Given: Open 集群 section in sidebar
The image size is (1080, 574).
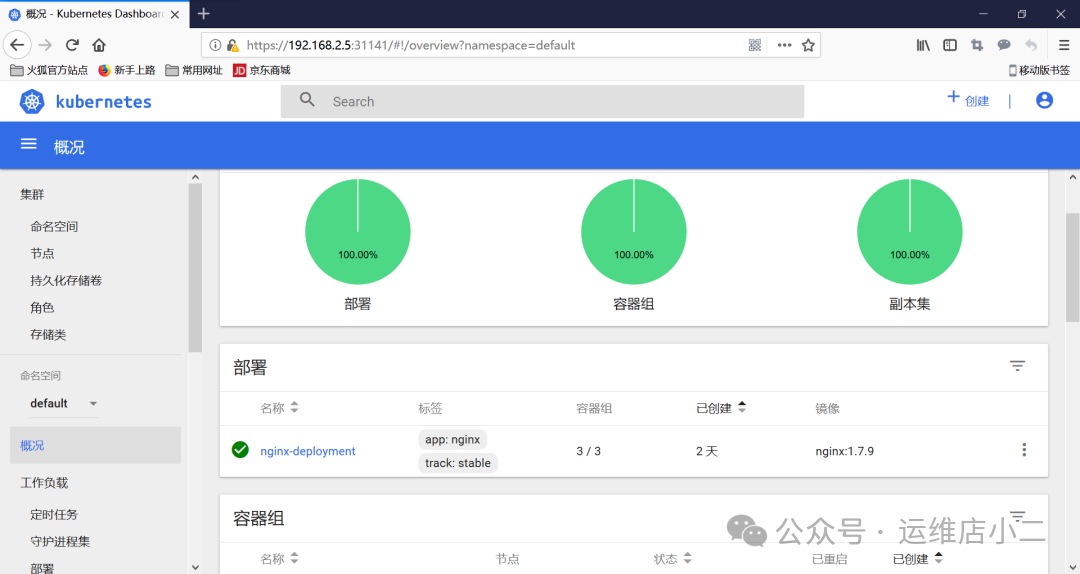Looking at the screenshot, I should tap(32, 194).
